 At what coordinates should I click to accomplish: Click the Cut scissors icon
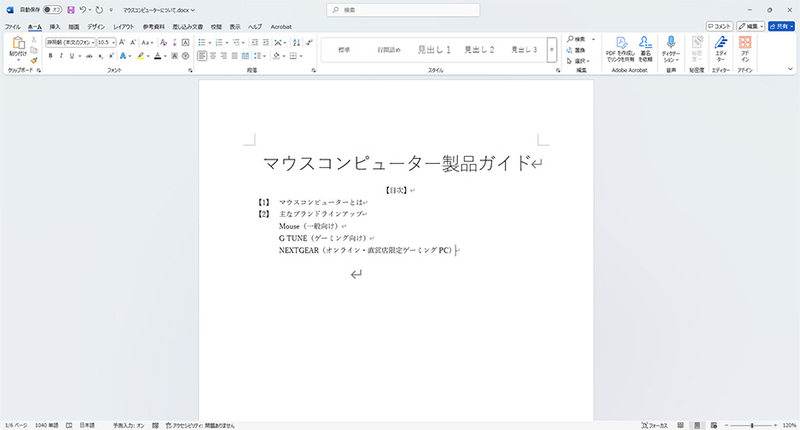(x=34, y=40)
